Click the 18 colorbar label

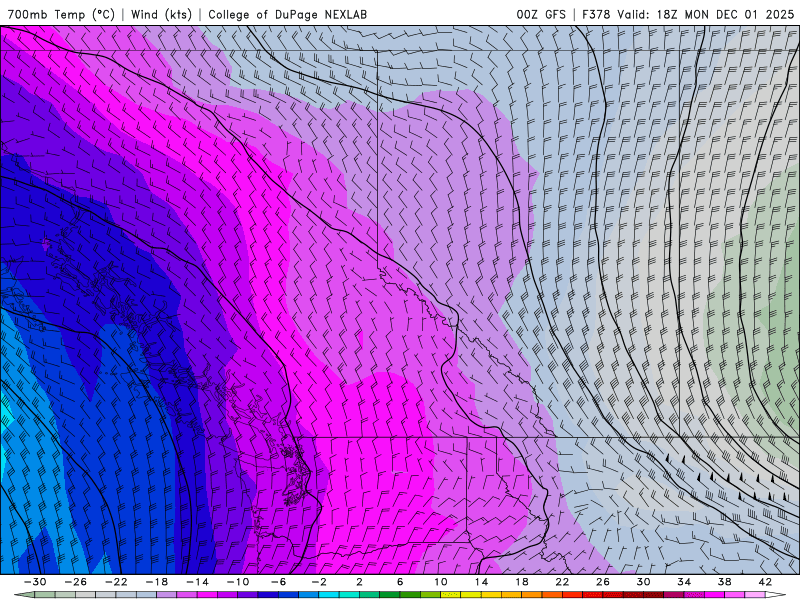click(x=521, y=582)
